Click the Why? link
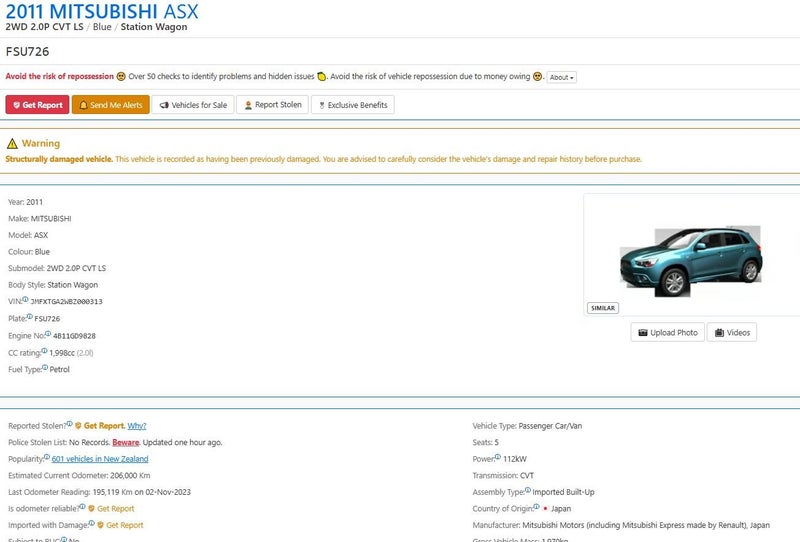Viewport: 800px width, 542px height. click(x=137, y=426)
